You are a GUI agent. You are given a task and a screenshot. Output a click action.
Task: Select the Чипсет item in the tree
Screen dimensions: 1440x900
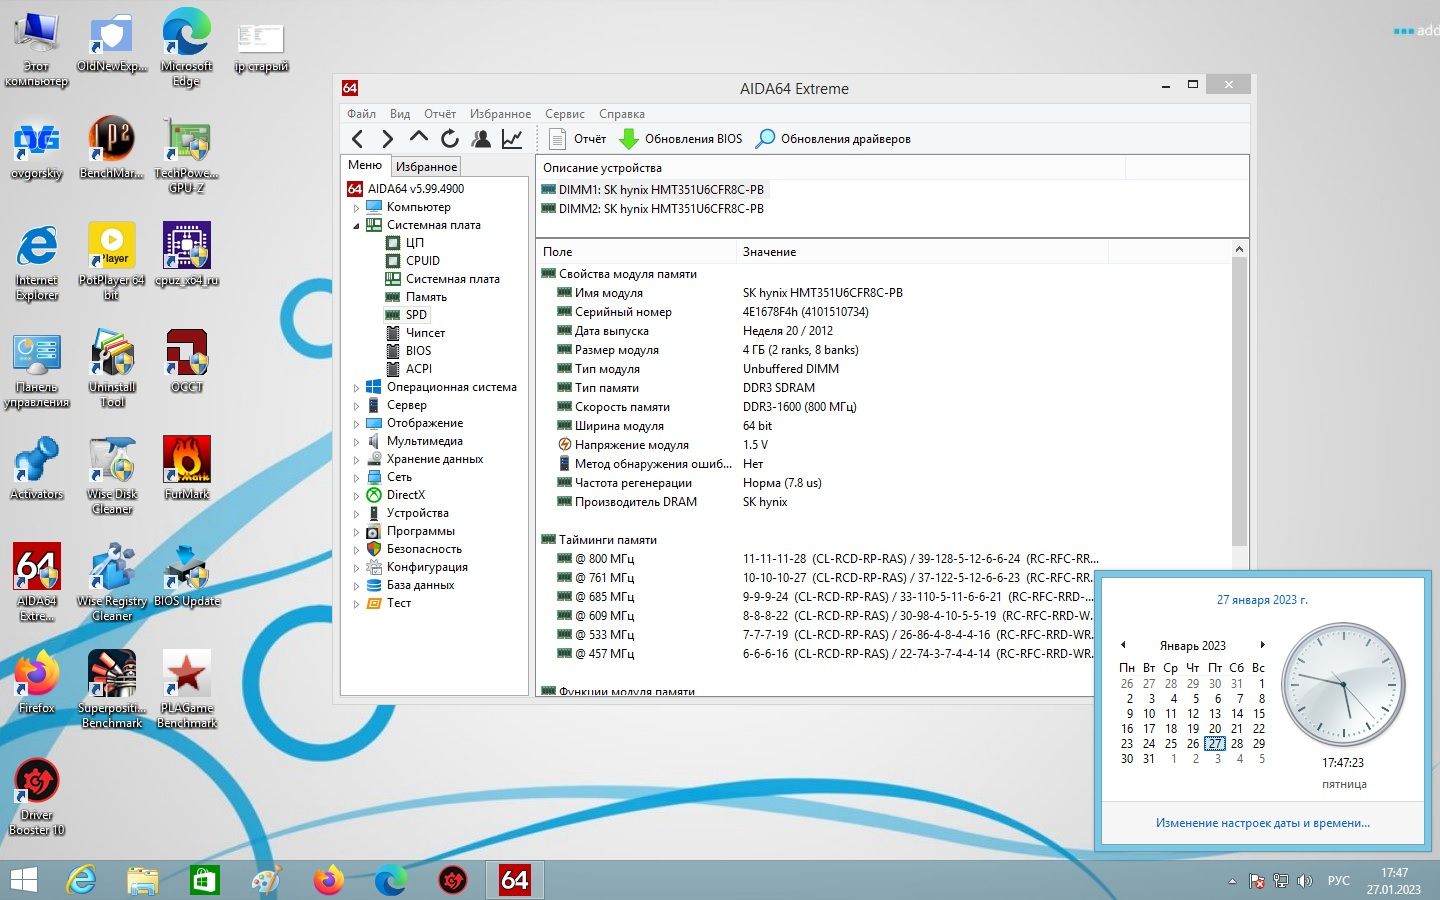[425, 333]
